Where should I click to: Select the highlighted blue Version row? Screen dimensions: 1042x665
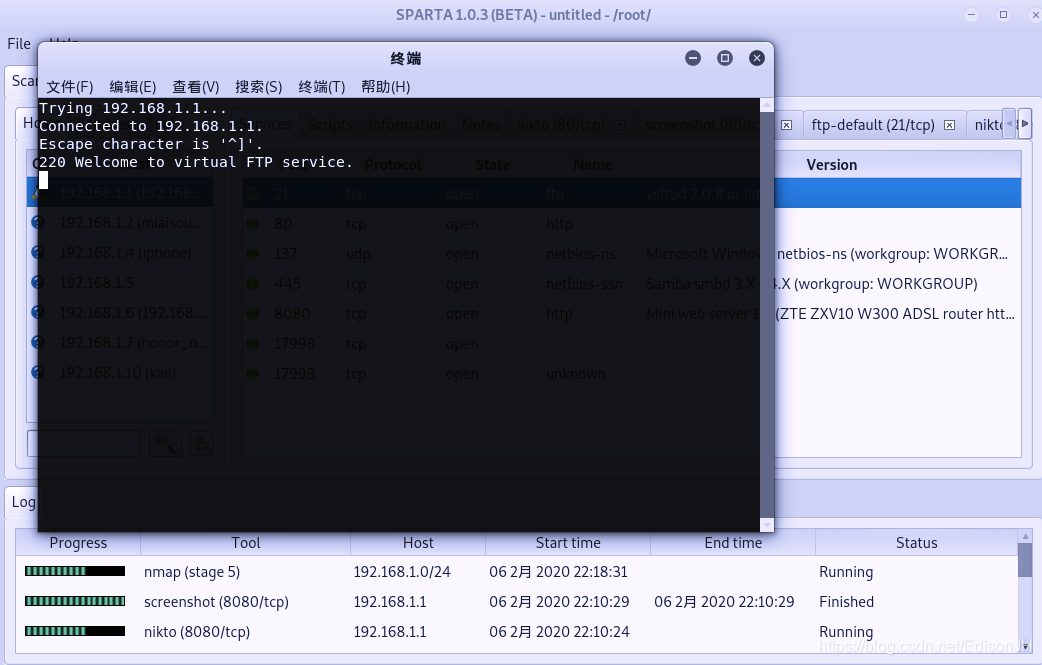898,193
